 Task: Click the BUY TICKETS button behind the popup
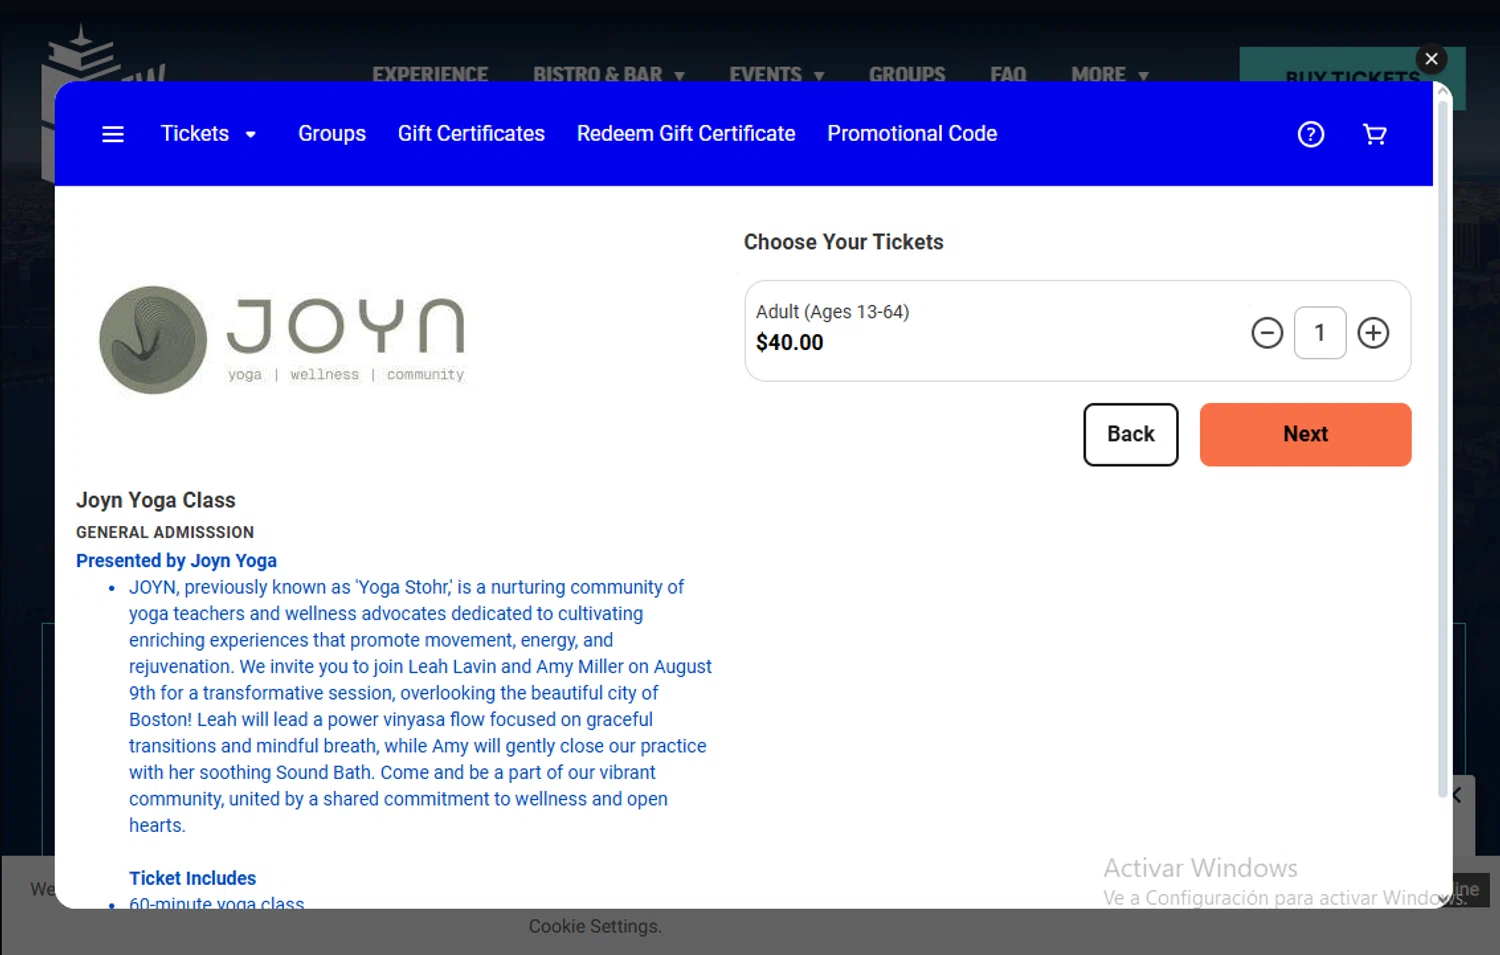coord(1352,77)
